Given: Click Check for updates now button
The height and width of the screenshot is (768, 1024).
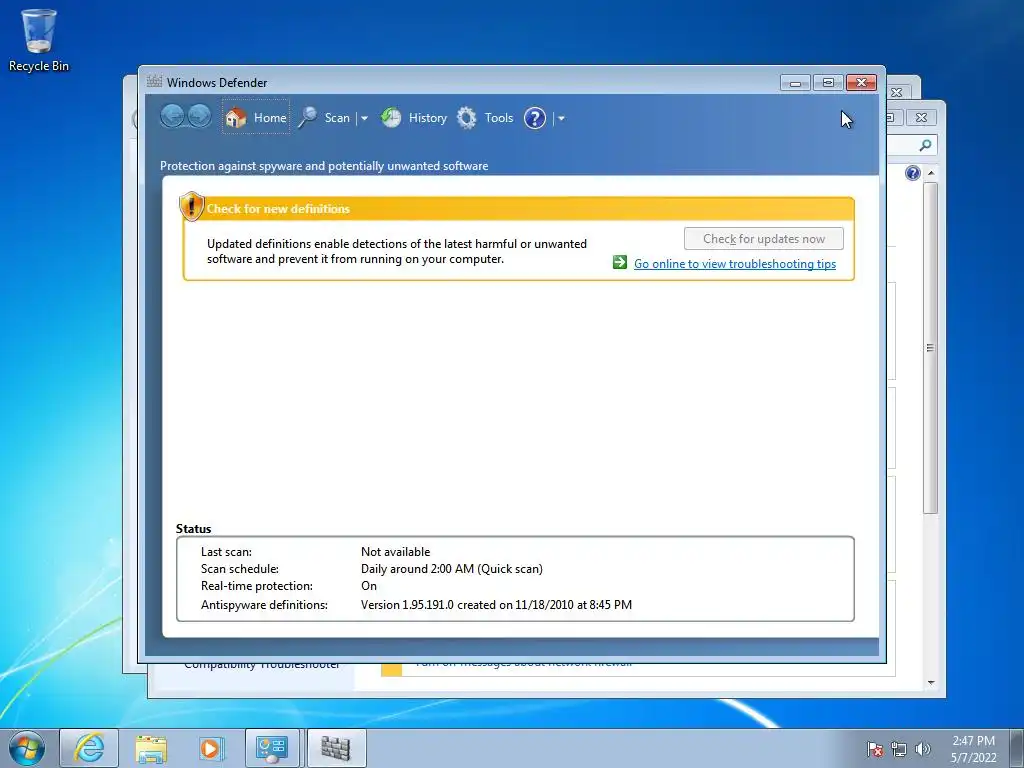Looking at the screenshot, I should click(x=763, y=238).
